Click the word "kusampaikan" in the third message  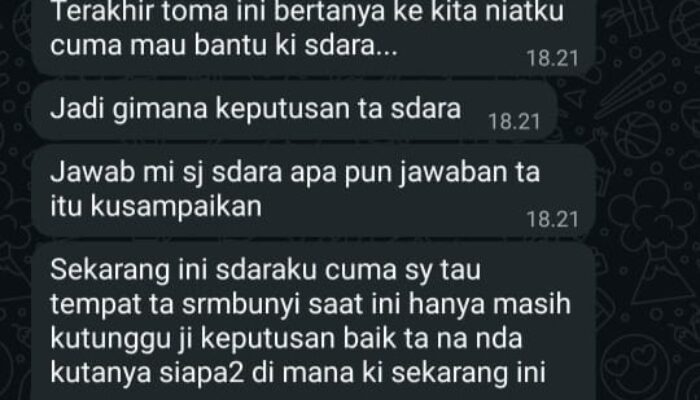176,207
